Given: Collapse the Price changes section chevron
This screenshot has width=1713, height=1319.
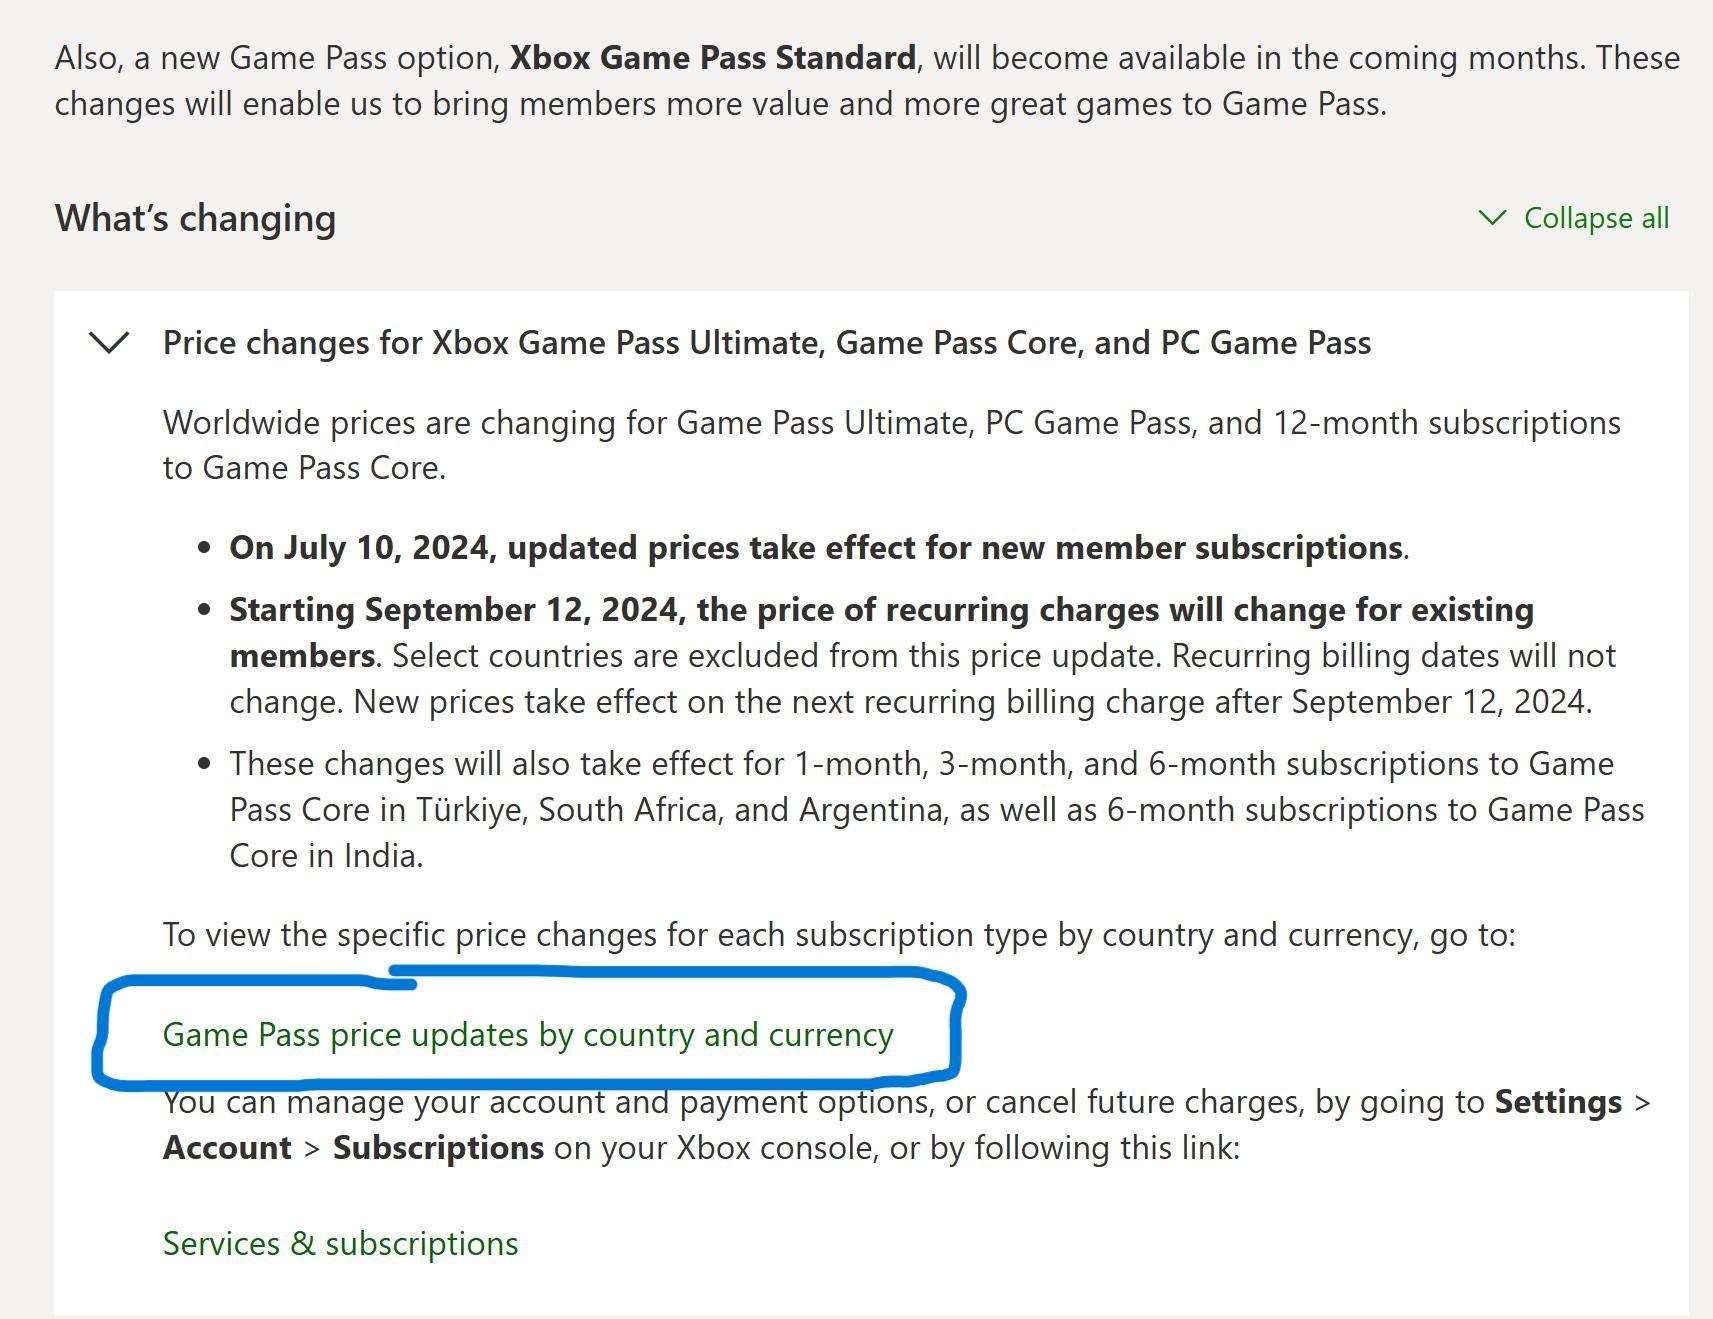Looking at the screenshot, I should pos(109,343).
